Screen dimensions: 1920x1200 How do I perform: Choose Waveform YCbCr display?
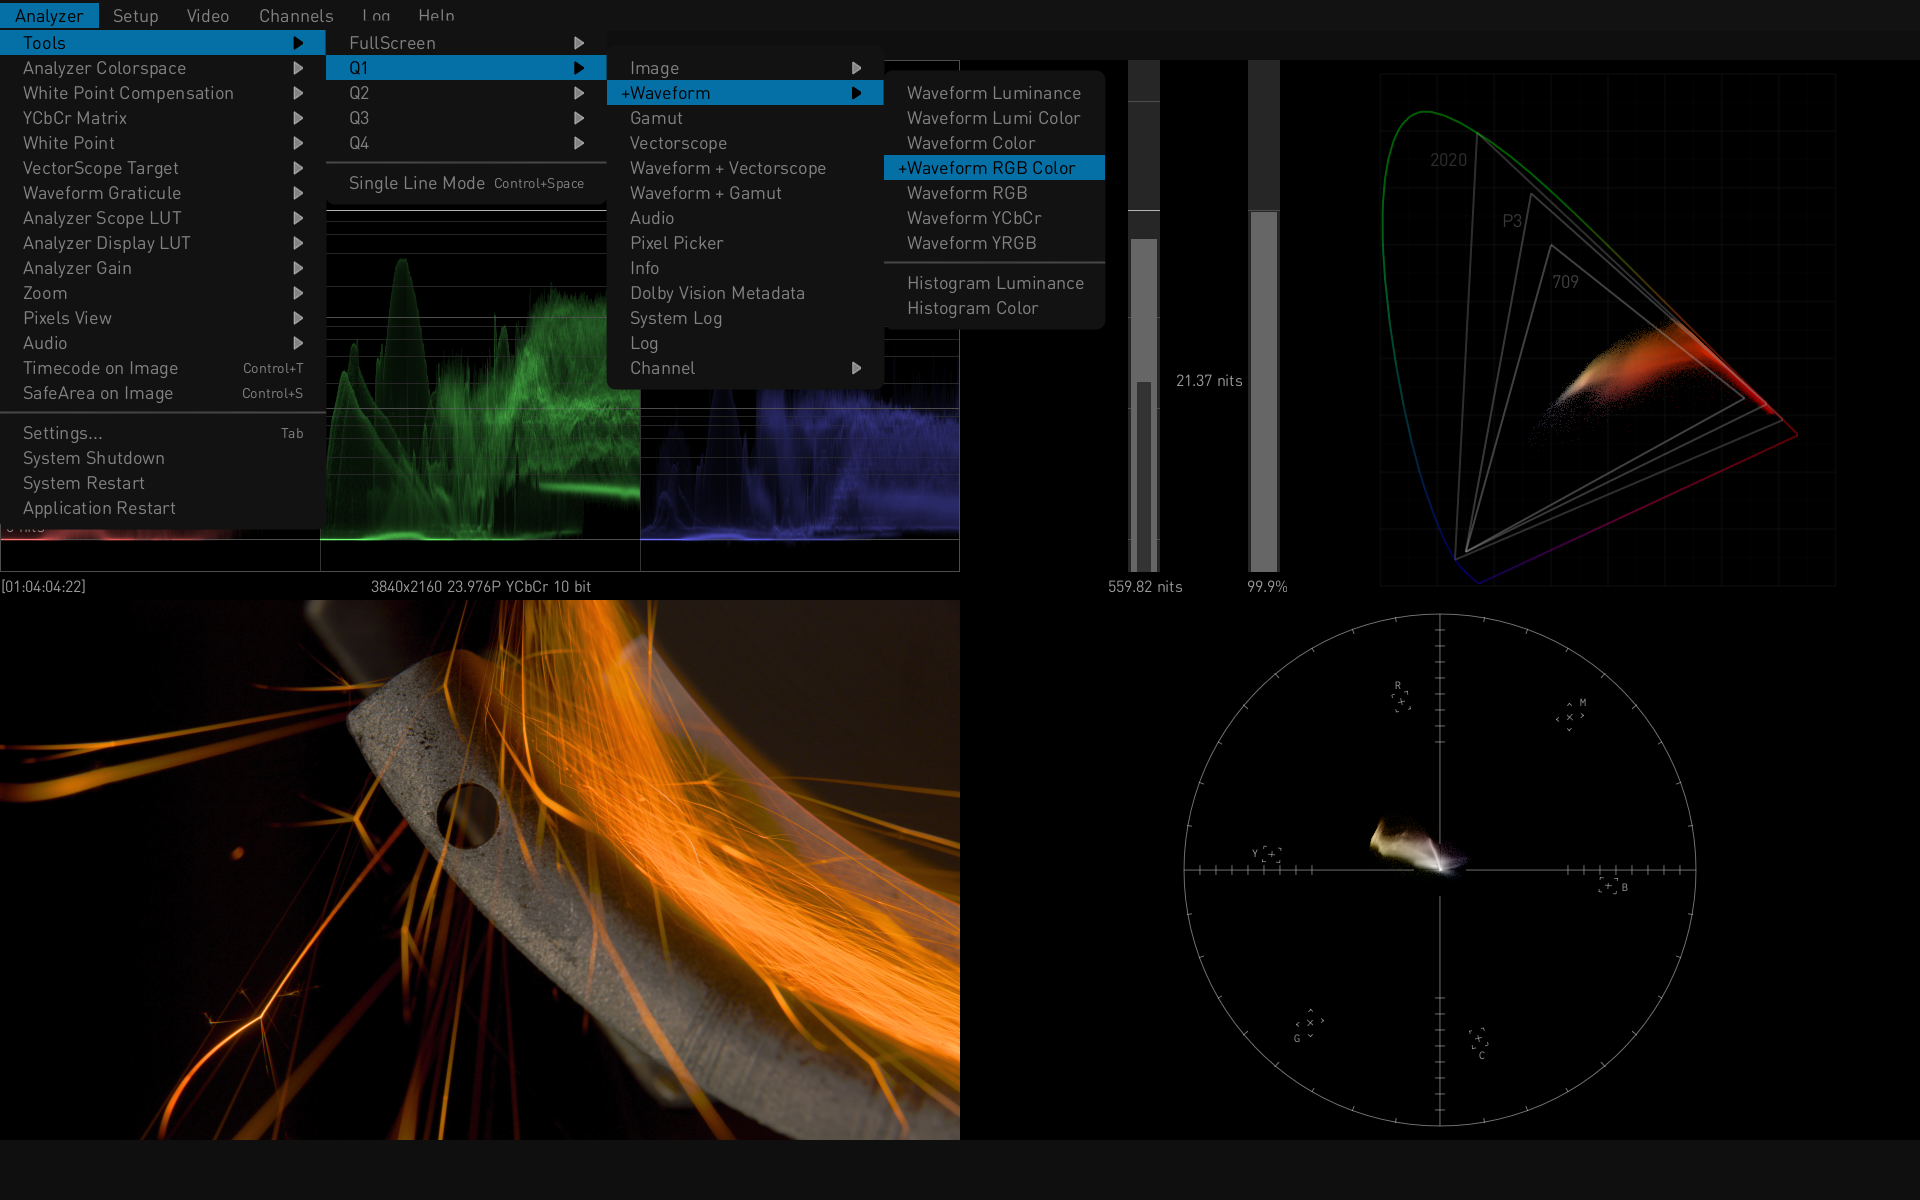point(974,218)
